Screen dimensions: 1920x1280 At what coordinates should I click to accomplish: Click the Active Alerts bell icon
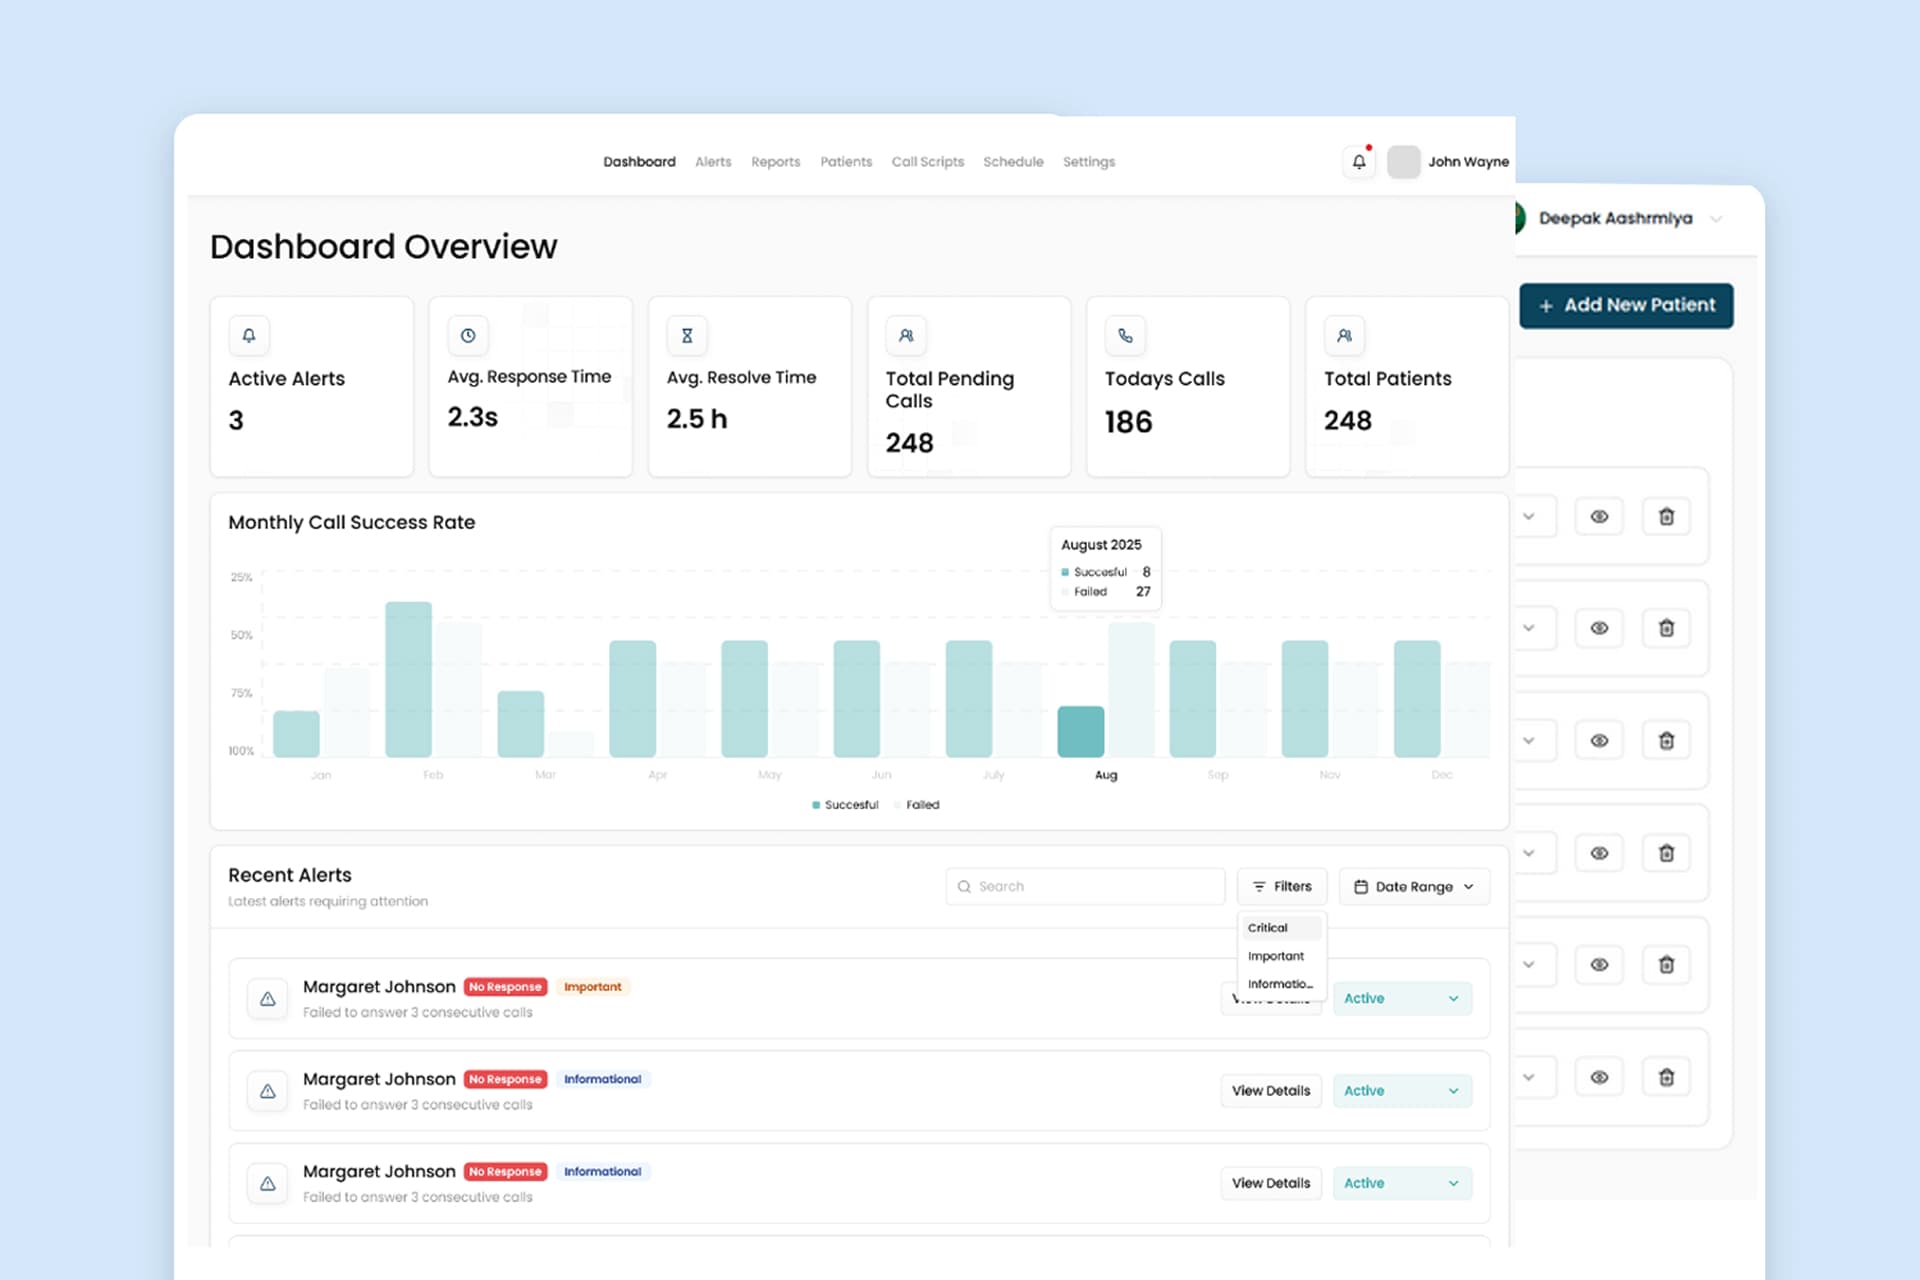pyautogui.click(x=249, y=336)
